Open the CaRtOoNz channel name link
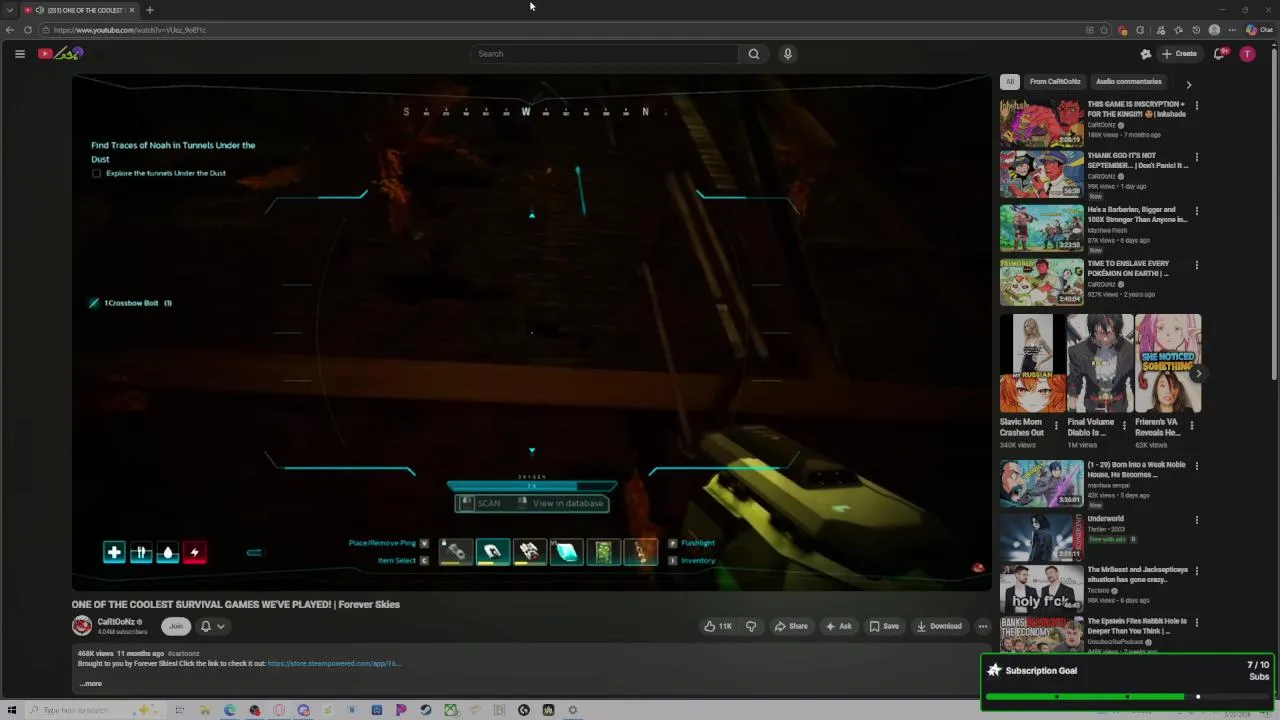1280x720 pixels. point(116,622)
